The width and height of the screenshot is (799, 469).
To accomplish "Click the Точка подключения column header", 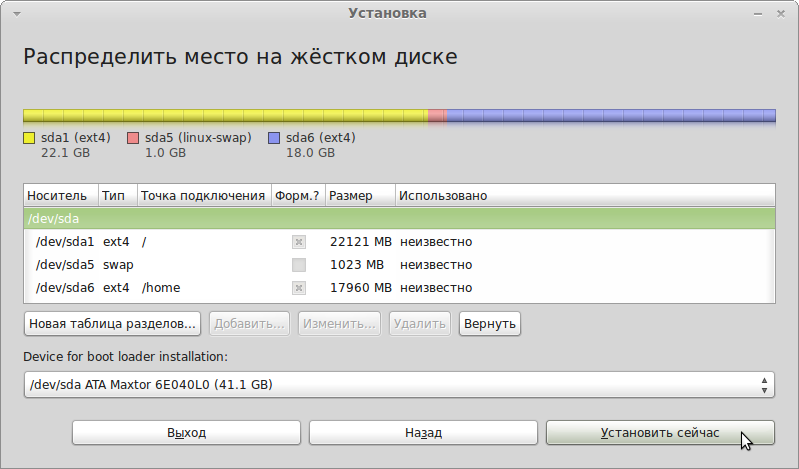I will pos(204,196).
